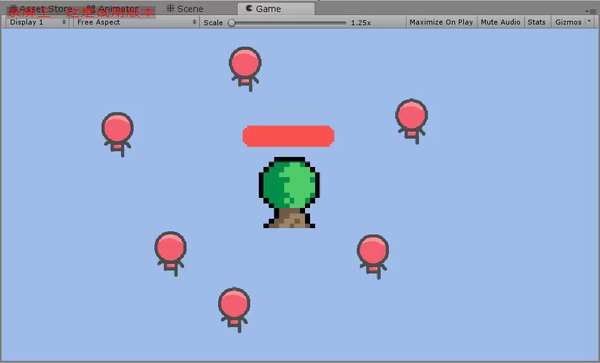Toggle Maximize On Play

click(441, 22)
